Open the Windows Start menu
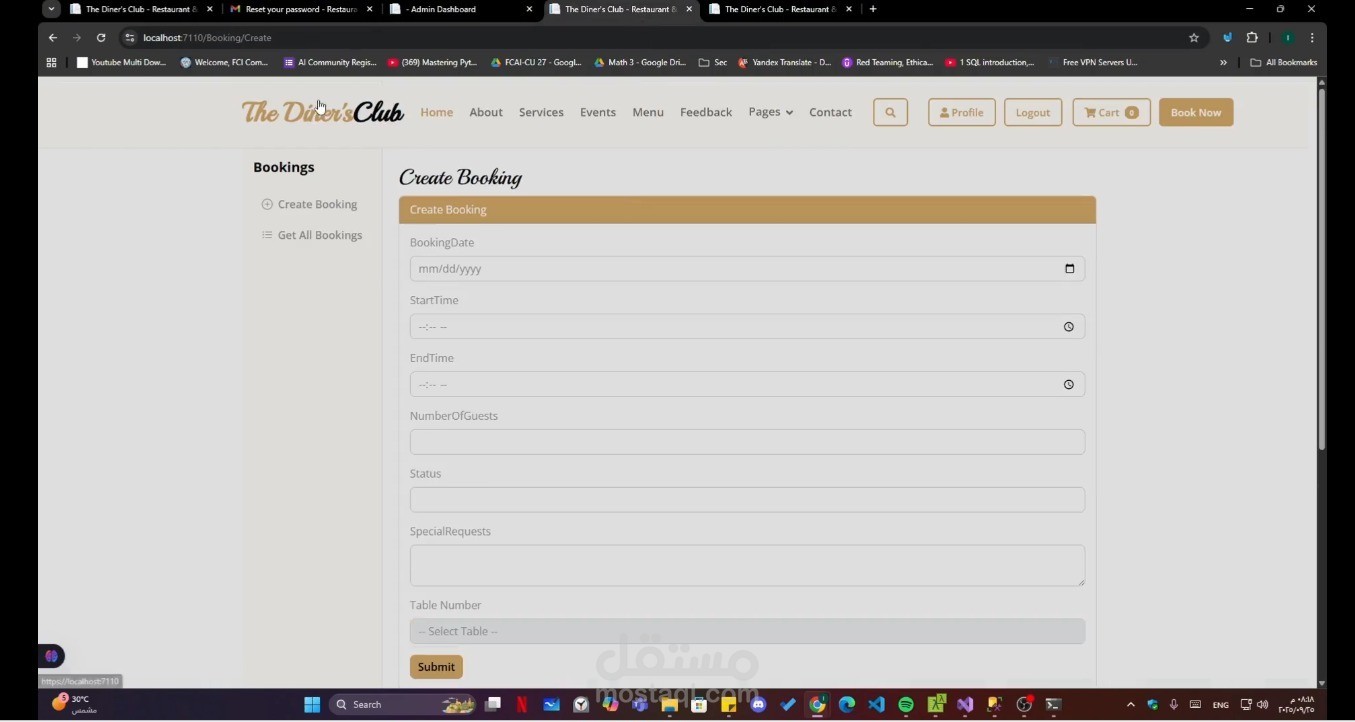Screen dimensions: 1355x722 pyautogui.click(x=312, y=705)
